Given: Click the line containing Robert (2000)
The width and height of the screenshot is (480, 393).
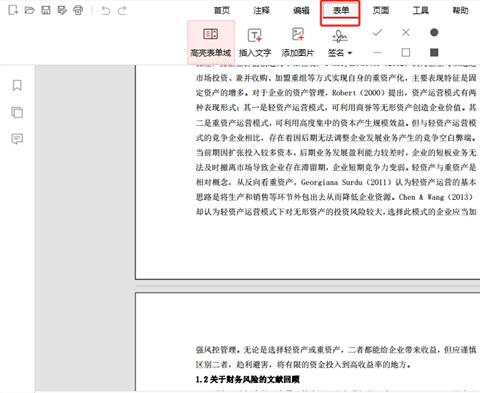Looking at the screenshot, I should click(x=336, y=93).
